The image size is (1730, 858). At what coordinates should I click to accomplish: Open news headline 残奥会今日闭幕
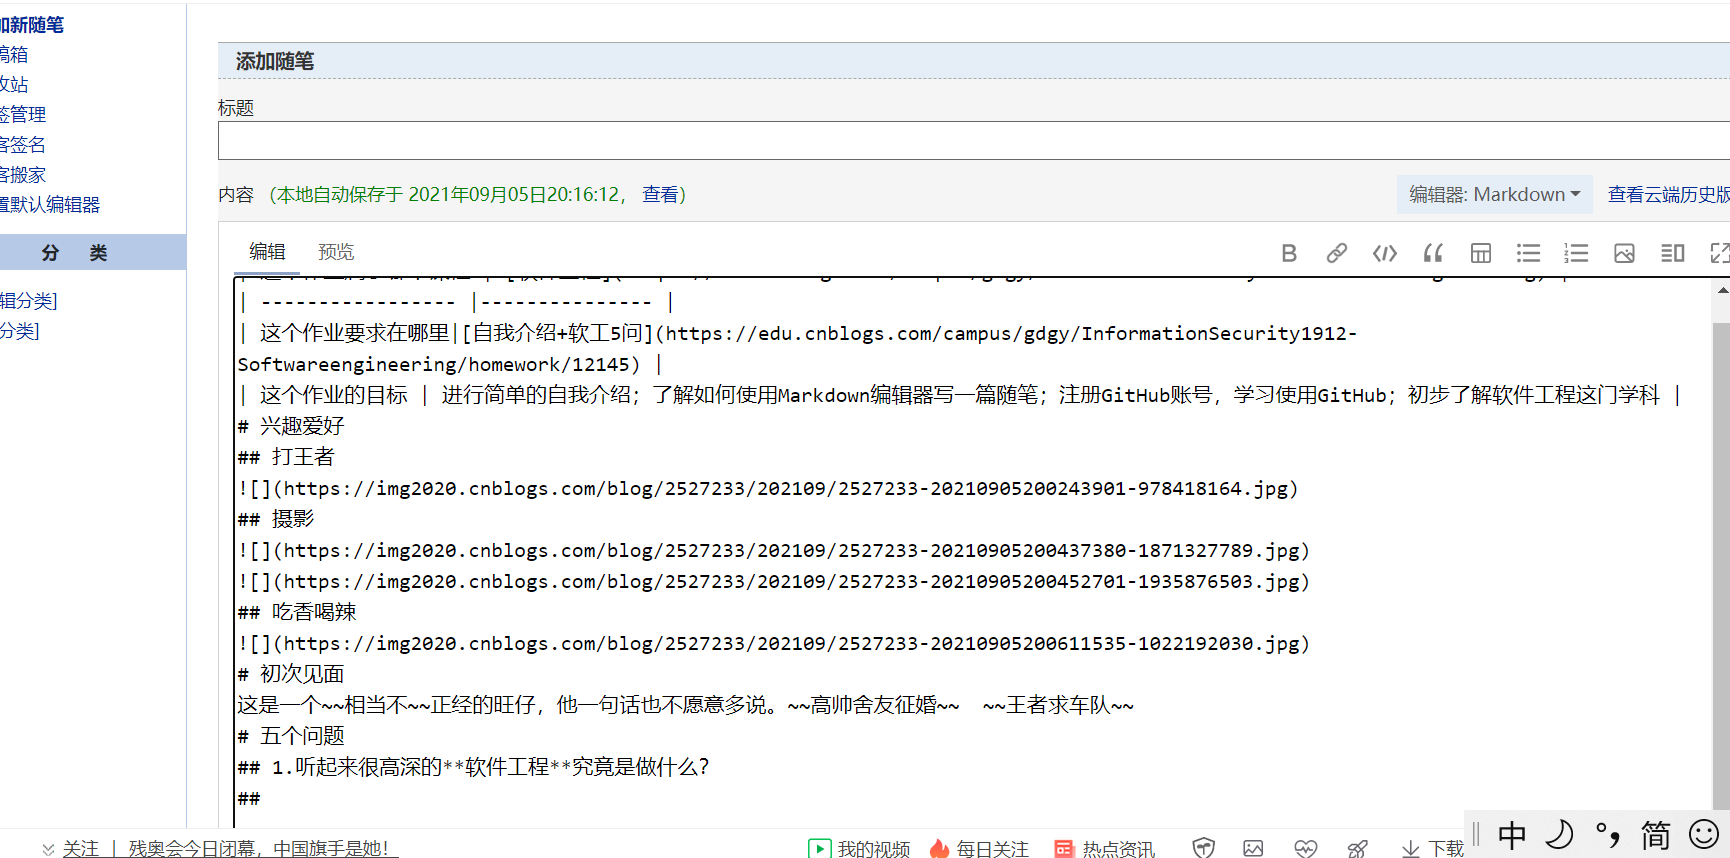click(x=258, y=848)
